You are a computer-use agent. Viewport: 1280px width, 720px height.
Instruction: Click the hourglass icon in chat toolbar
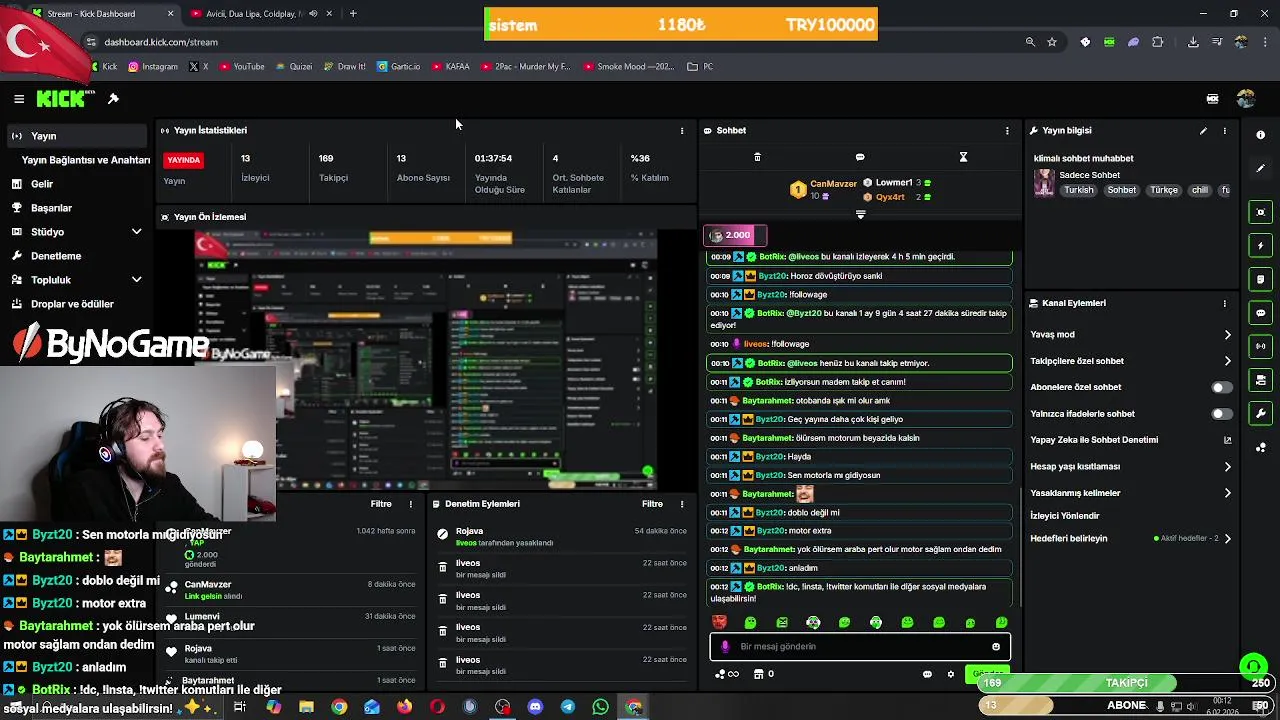[x=963, y=157]
